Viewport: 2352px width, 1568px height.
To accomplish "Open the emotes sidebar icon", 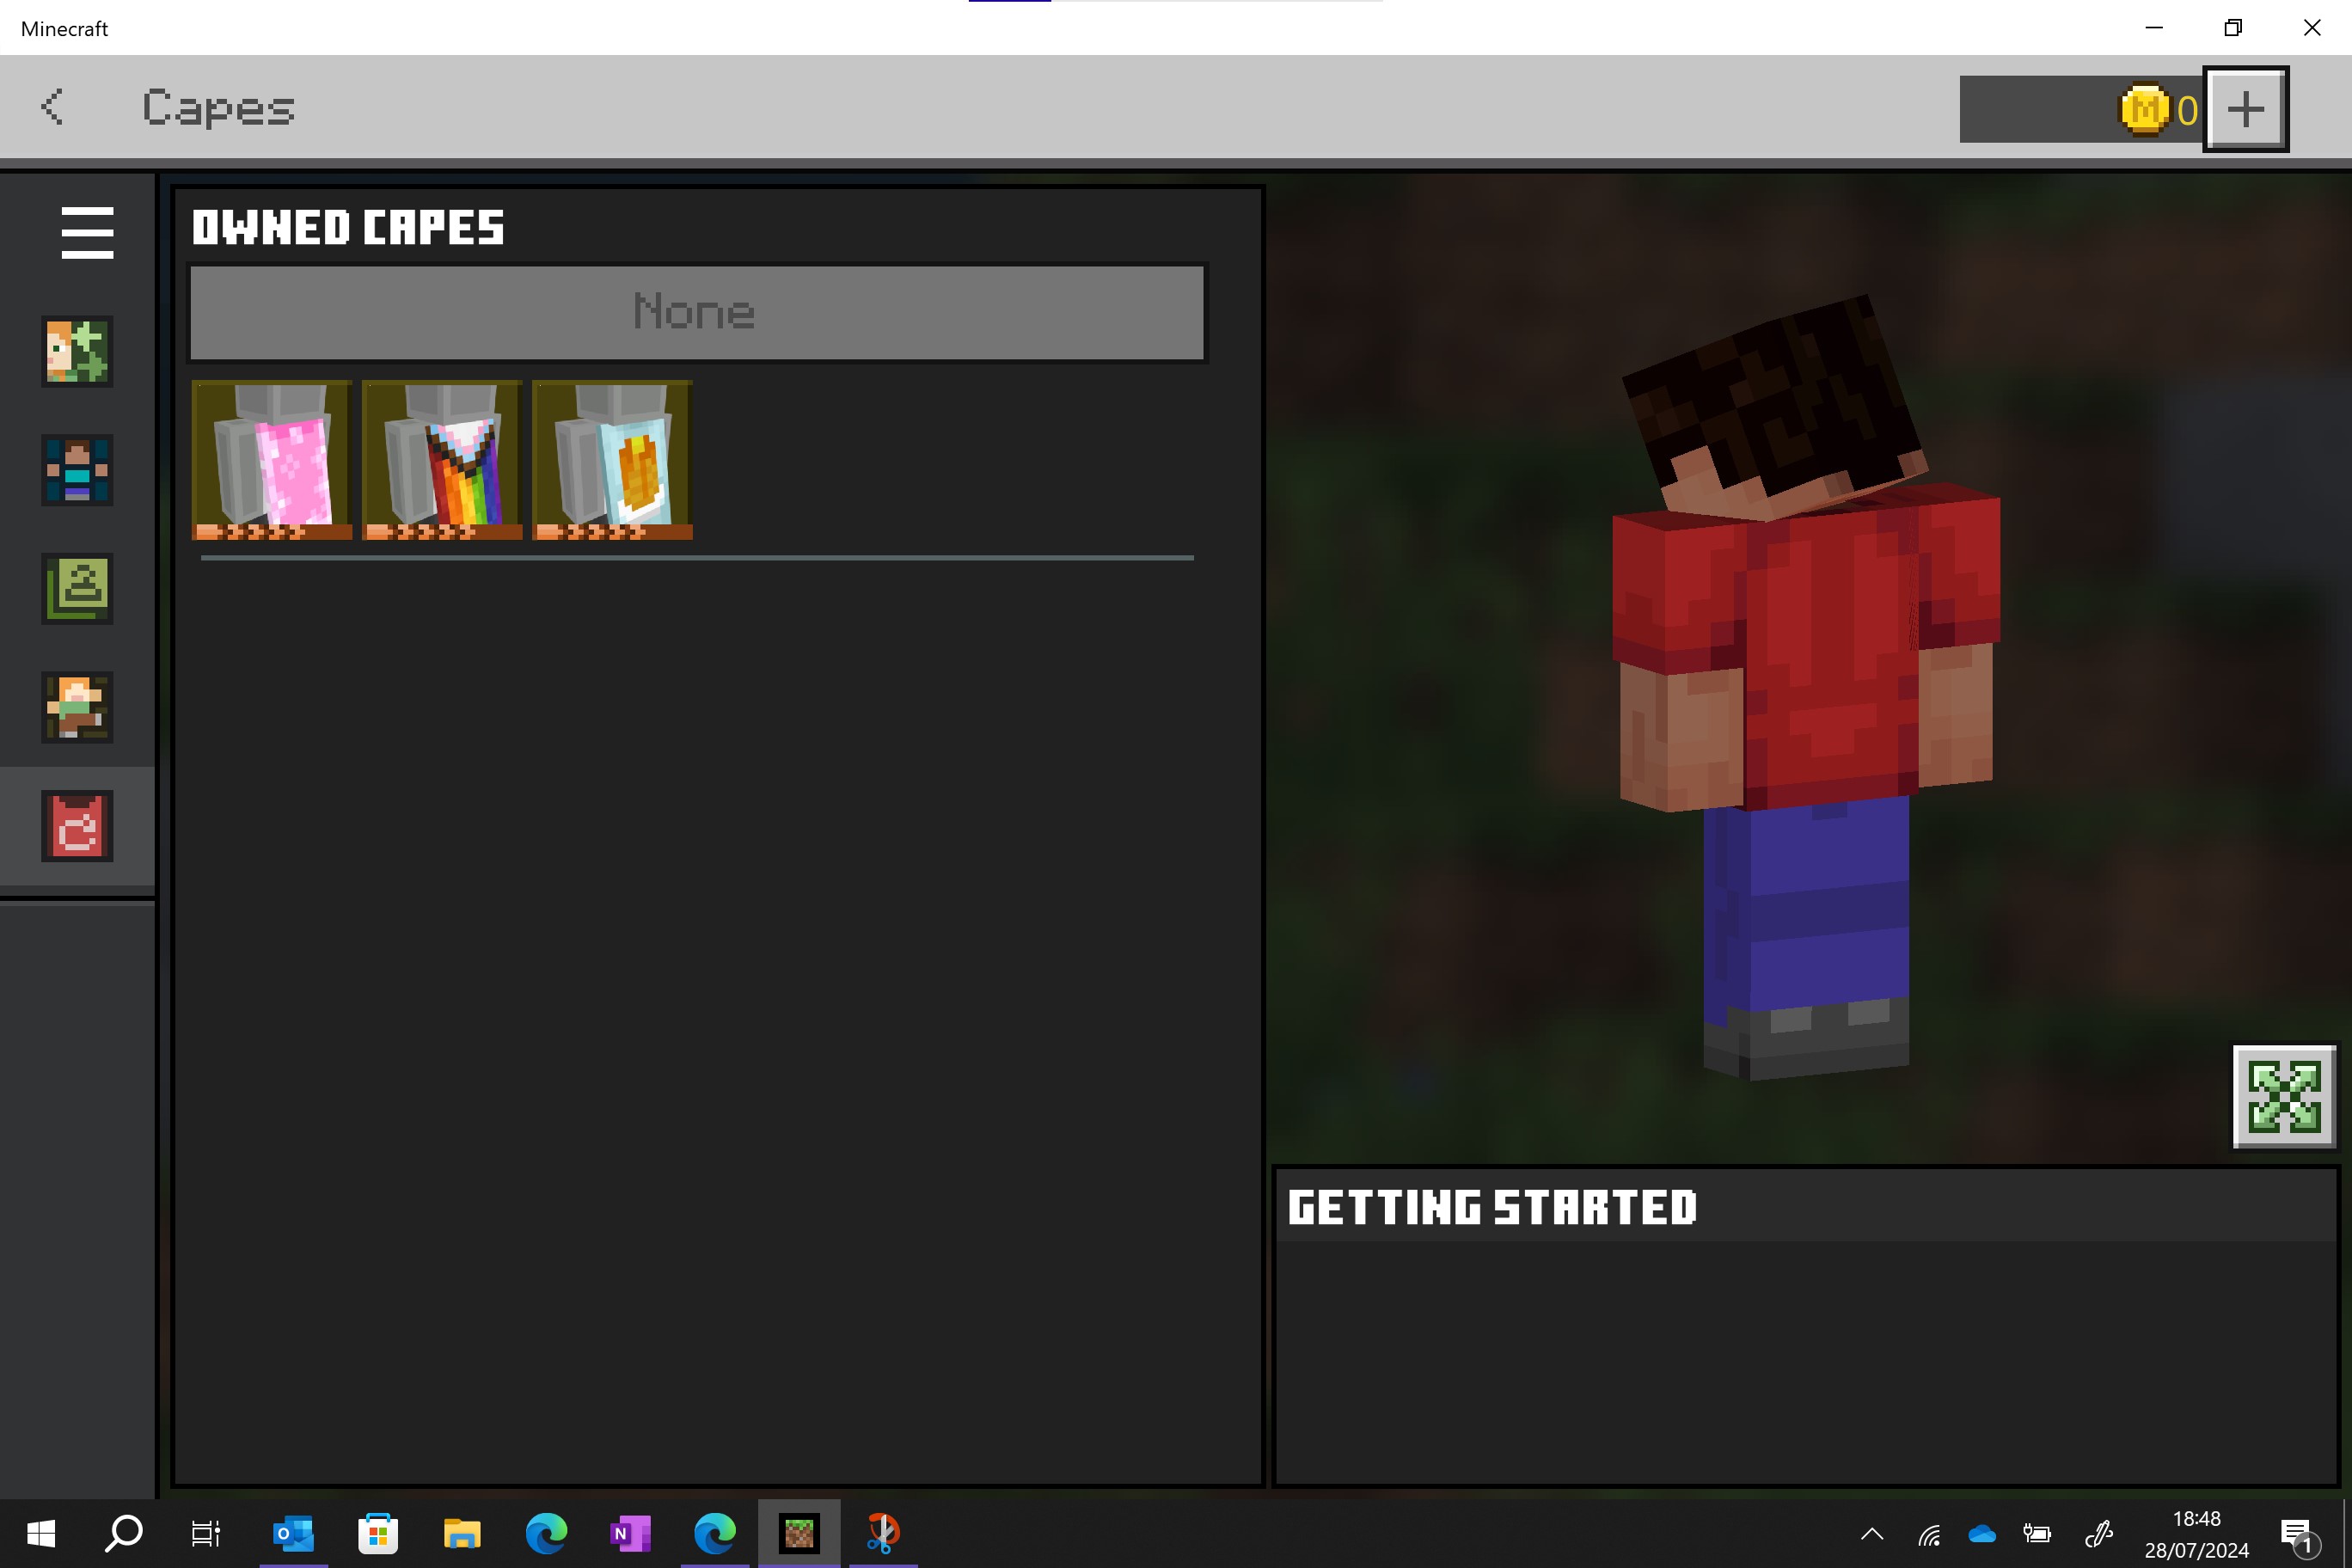I will click(77, 707).
